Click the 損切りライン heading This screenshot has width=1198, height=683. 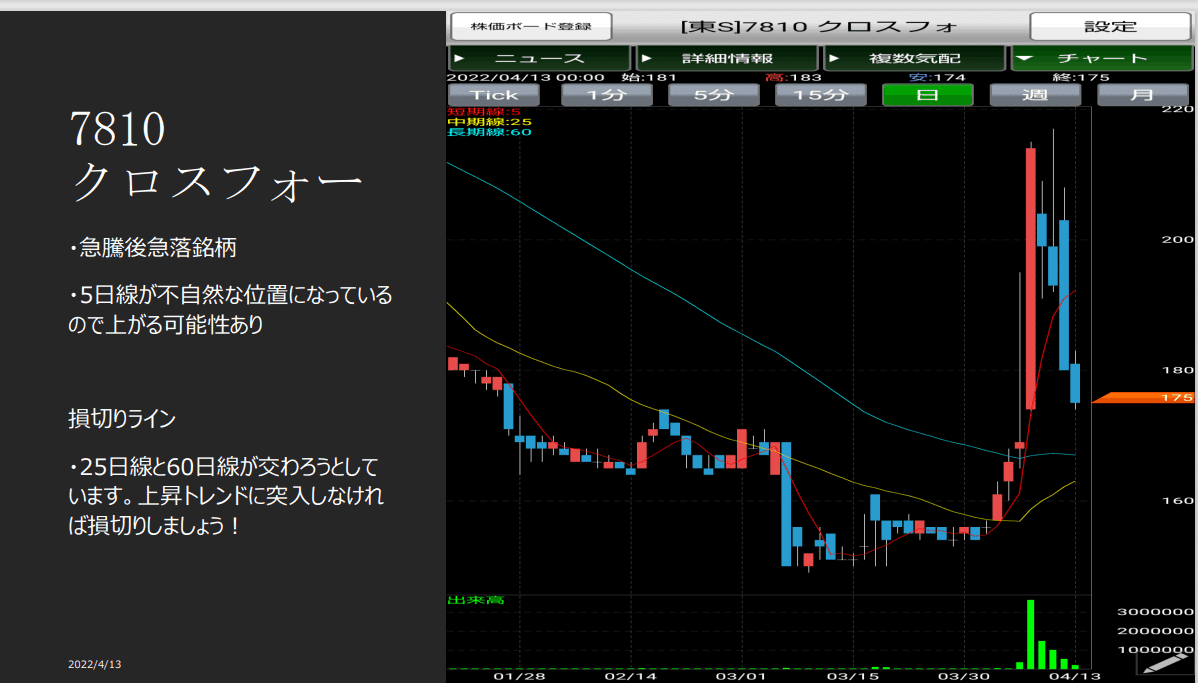[x=121, y=419]
